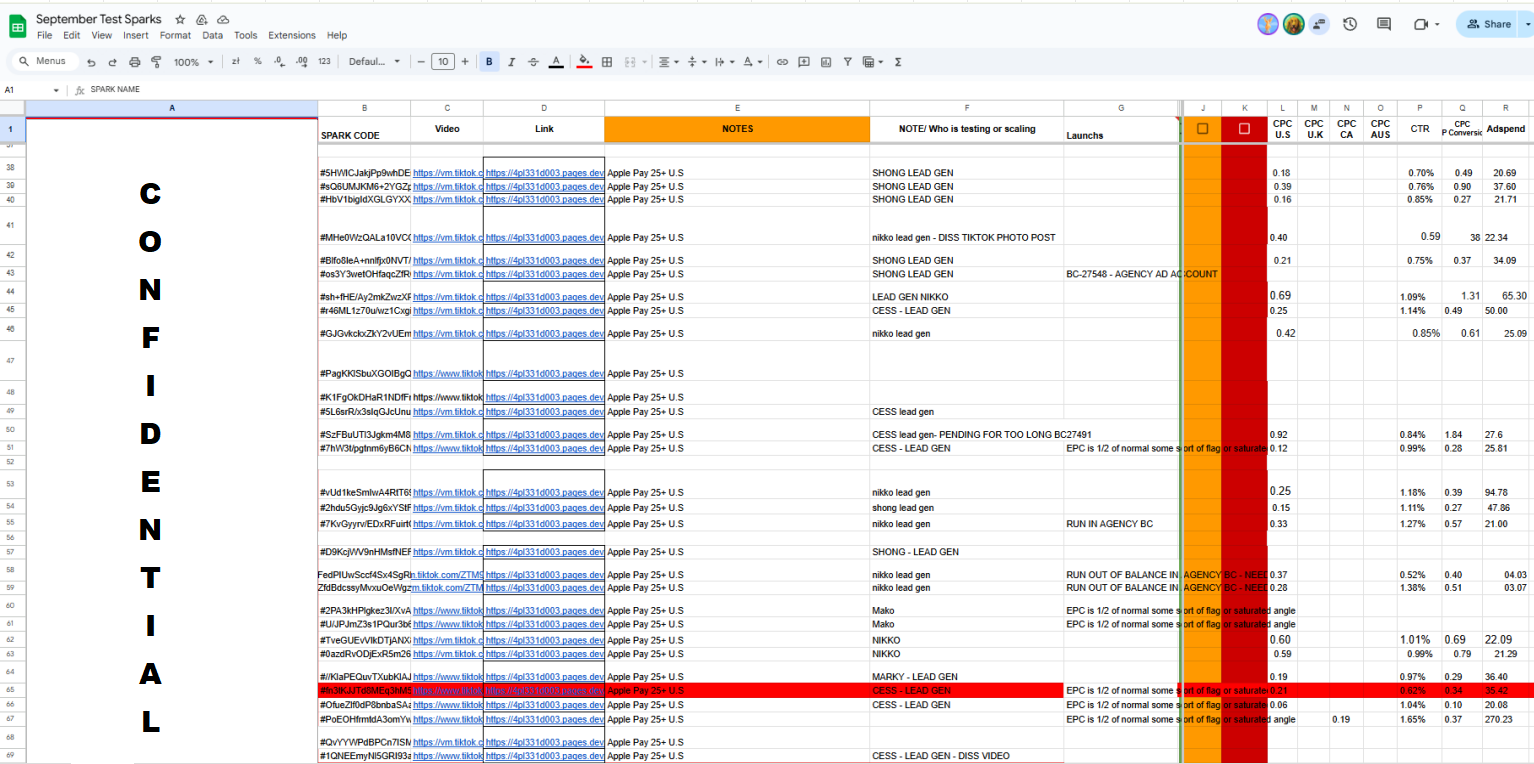Insert a chart using toolbar icon
Viewport: 1534px width, 764px height.
click(x=826, y=62)
